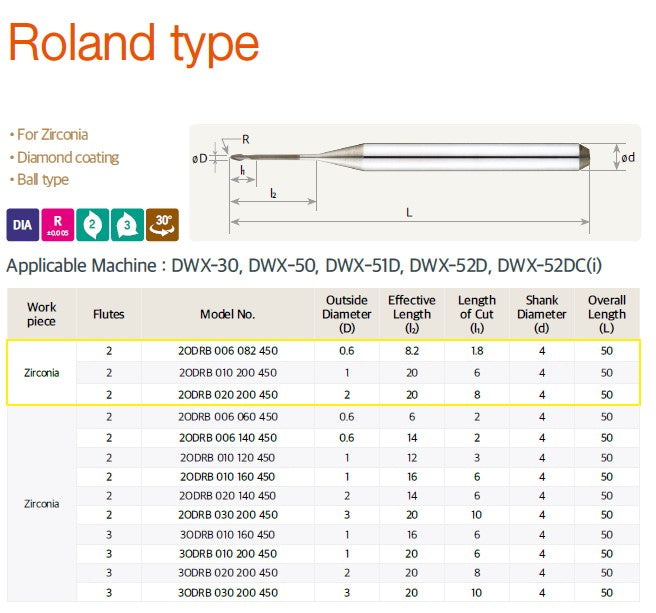Screen dimensions: 656x613
Task: Click the L overall length label in diagram
Action: [x=410, y=213]
